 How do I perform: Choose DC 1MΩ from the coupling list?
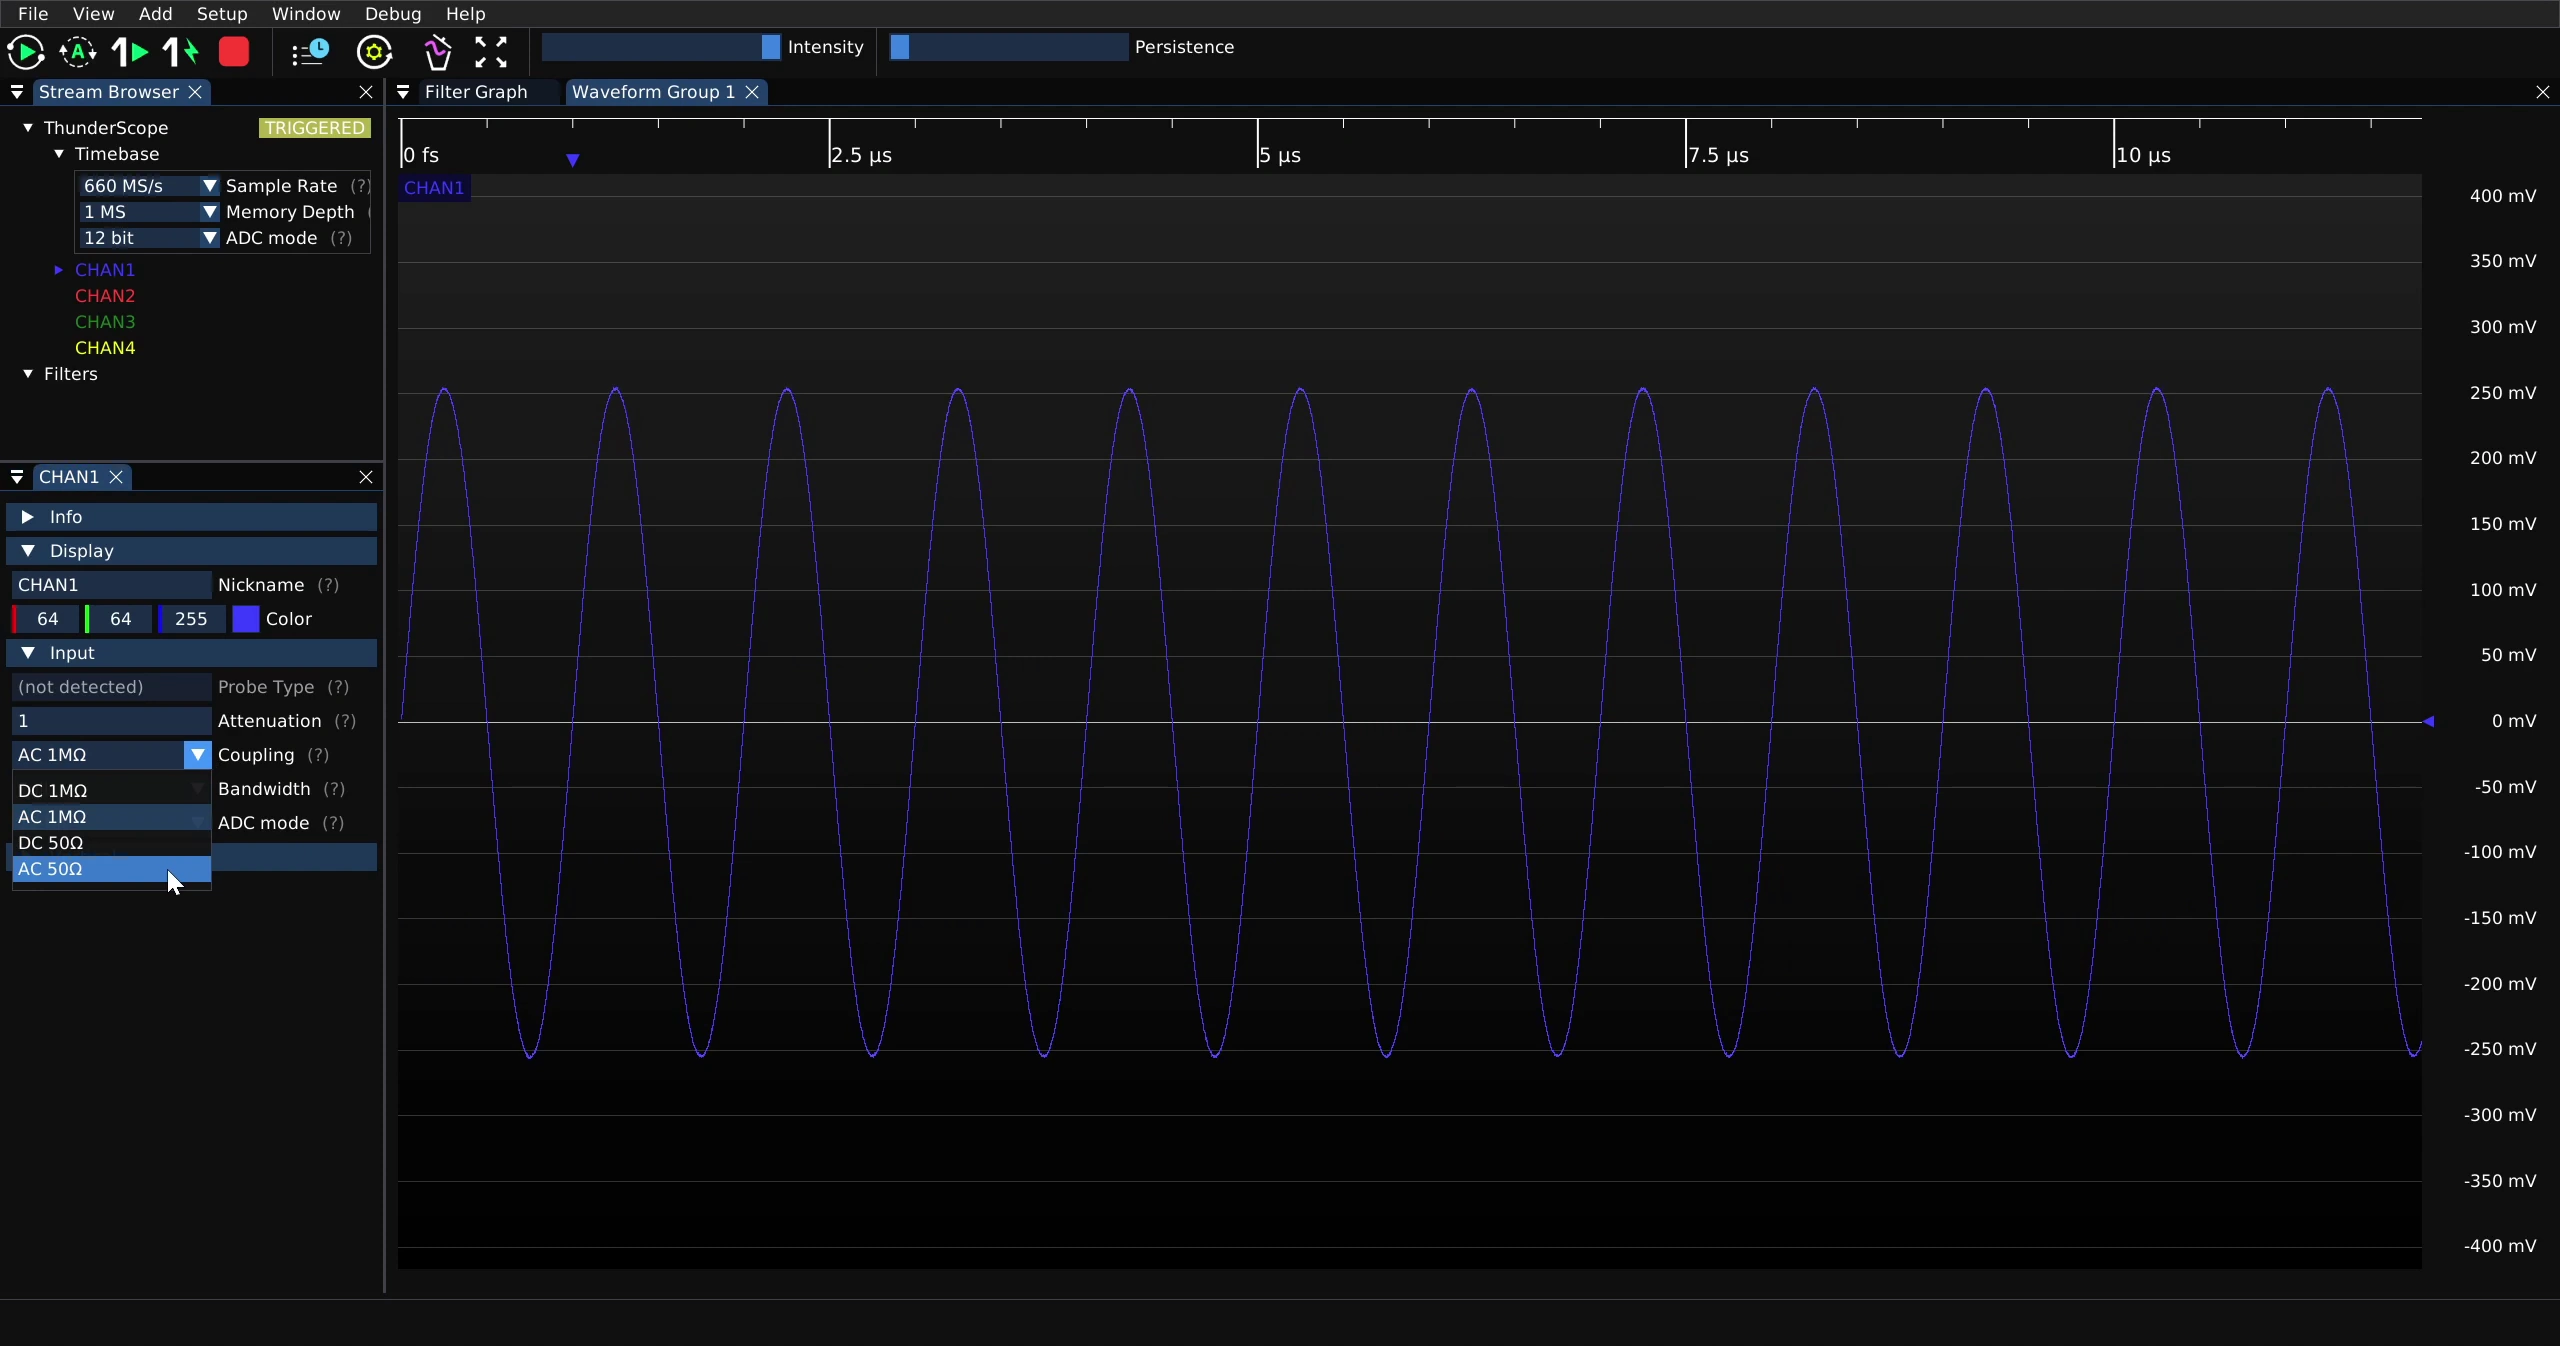pyautogui.click(x=112, y=791)
